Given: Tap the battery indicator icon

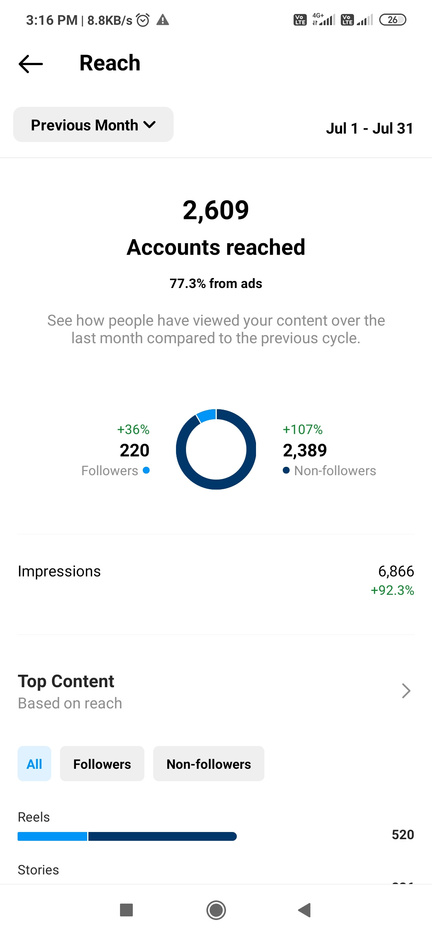Looking at the screenshot, I should point(393,20).
